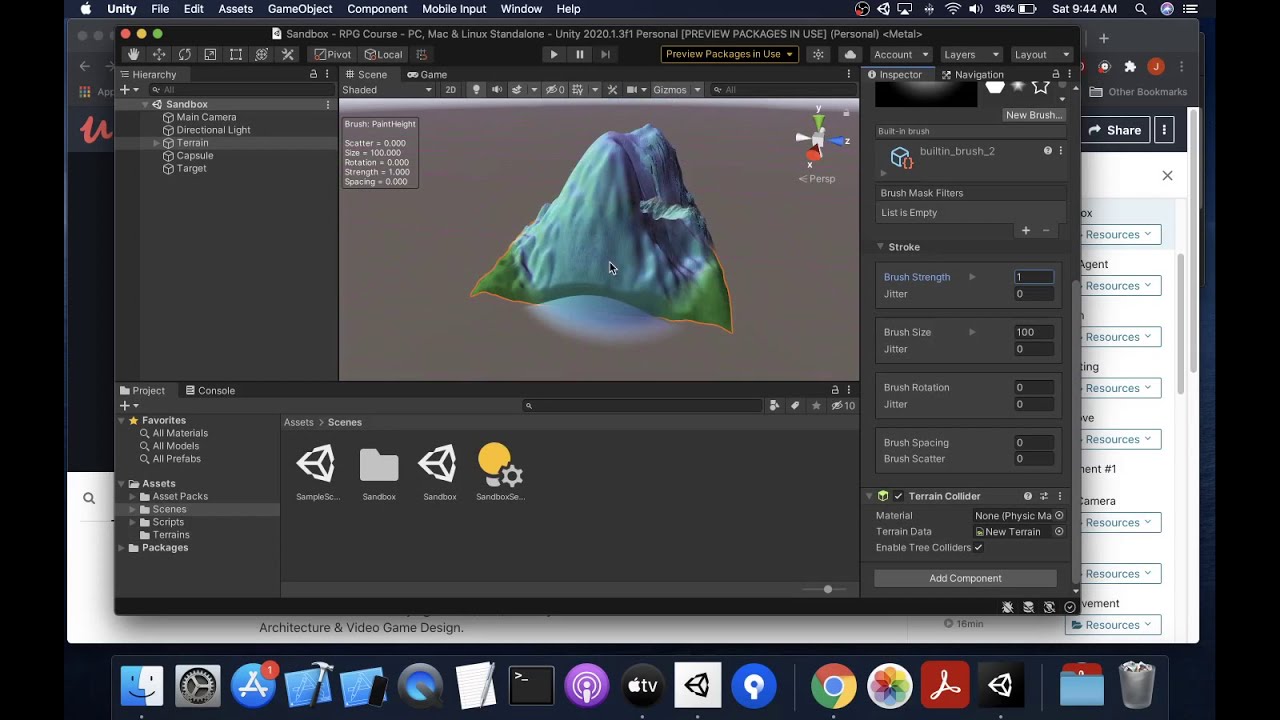
Task: Click the Project search field
Action: pyautogui.click(x=643, y=406)
